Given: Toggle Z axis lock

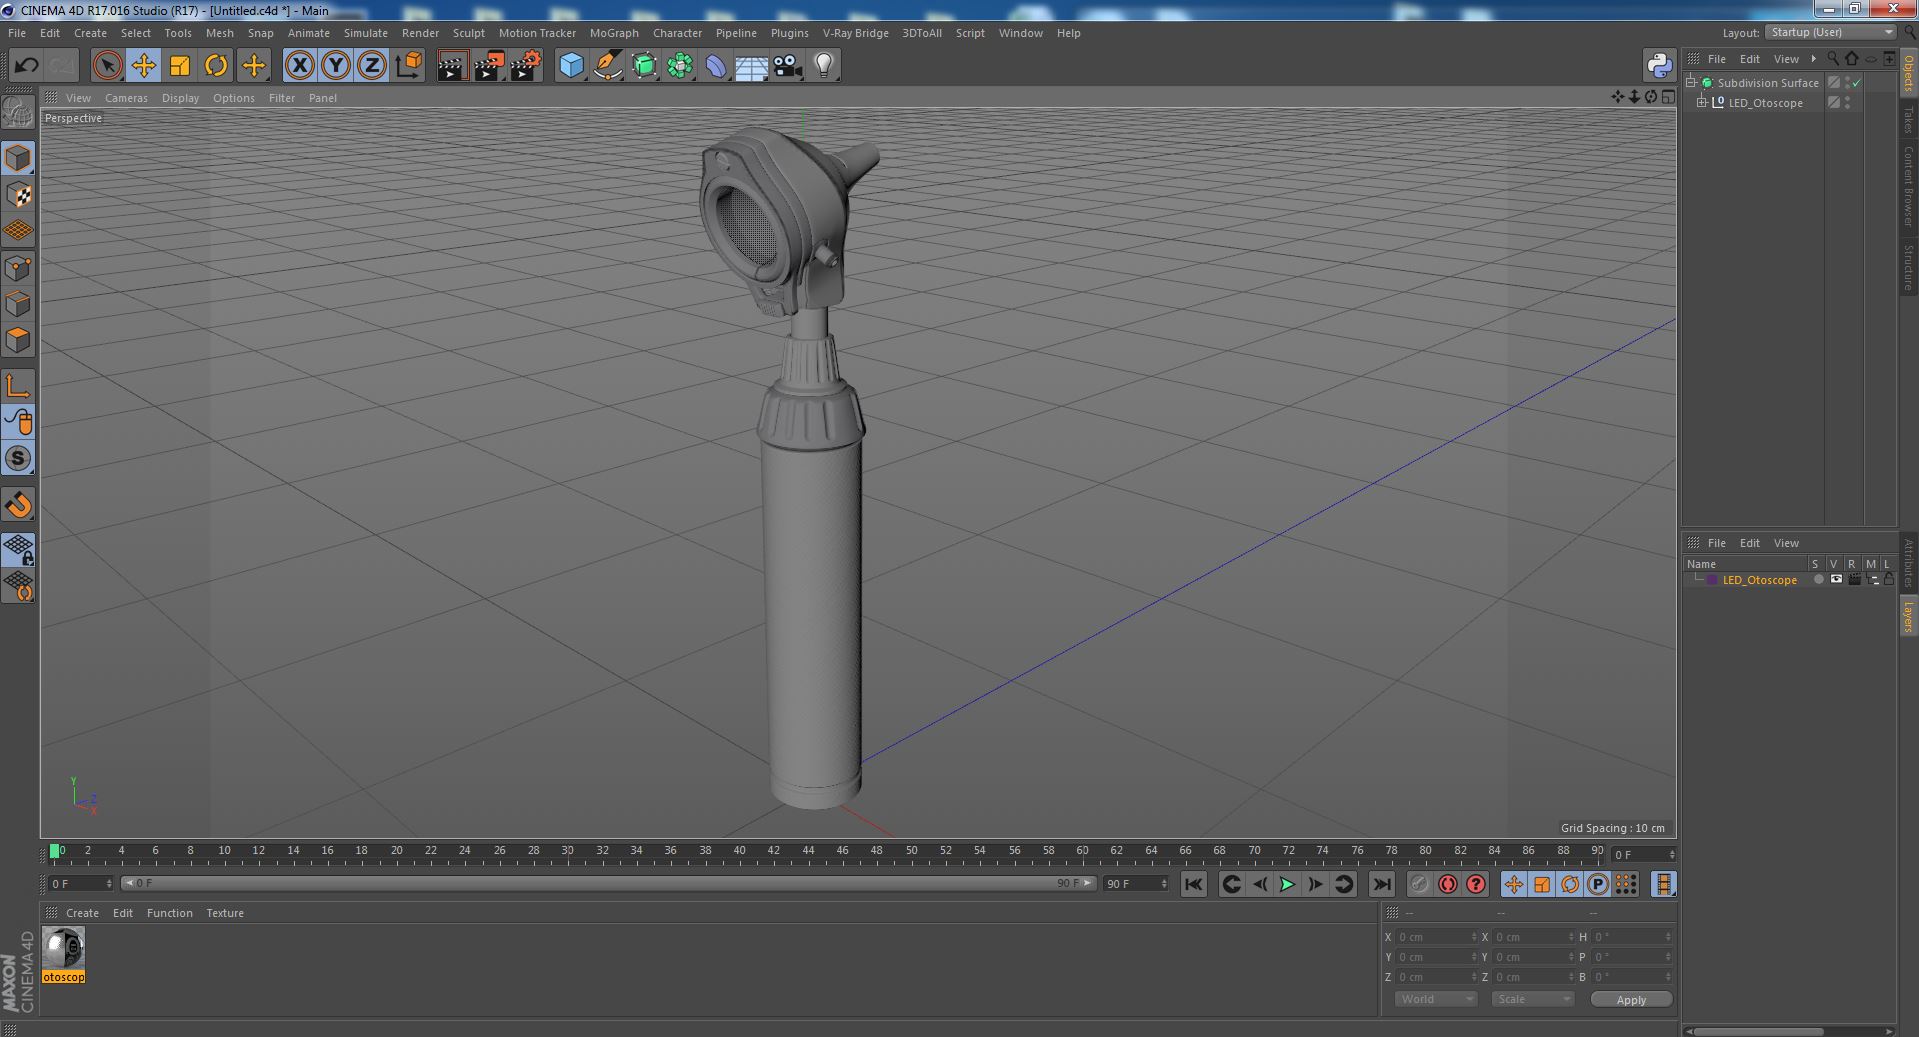Looking at the screenshot, I should 372,66.
